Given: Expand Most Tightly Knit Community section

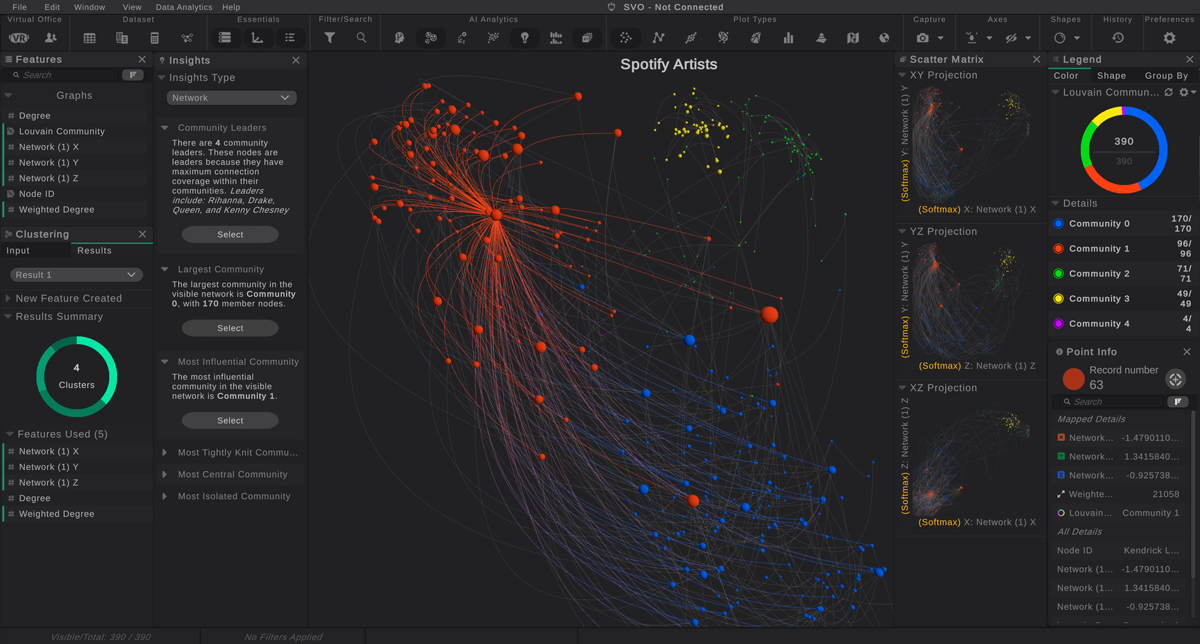Looking at the screenshot, I should click(165, 453).
